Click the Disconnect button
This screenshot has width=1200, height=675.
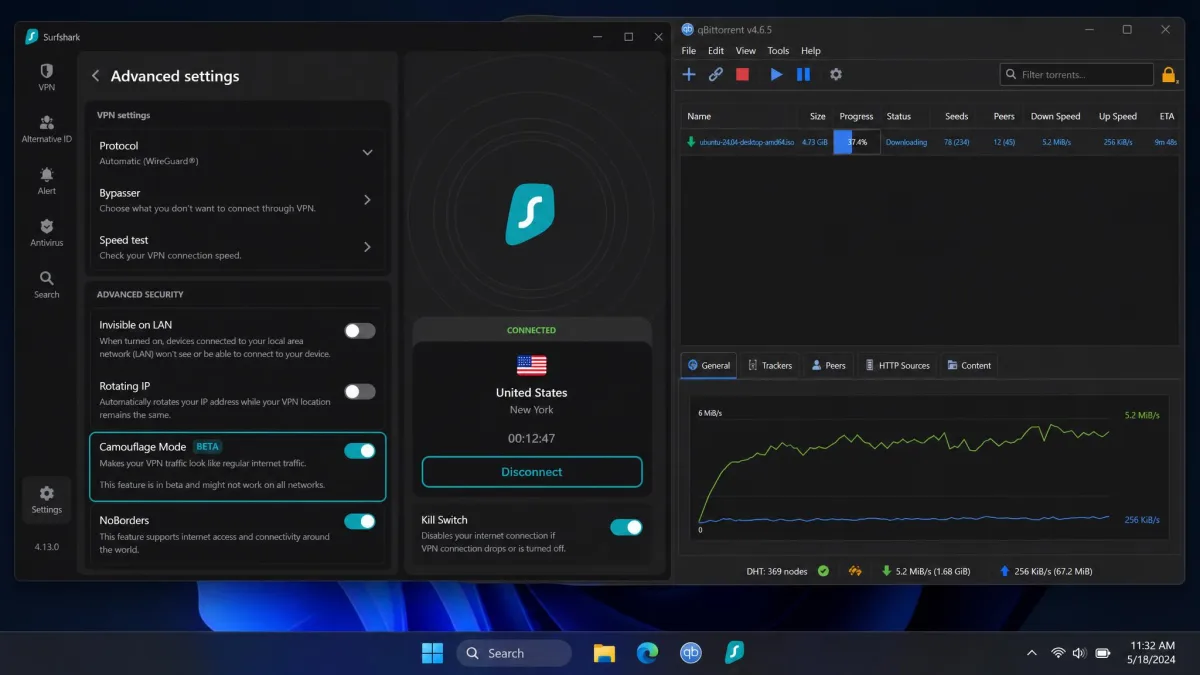(x=532, y=472)
